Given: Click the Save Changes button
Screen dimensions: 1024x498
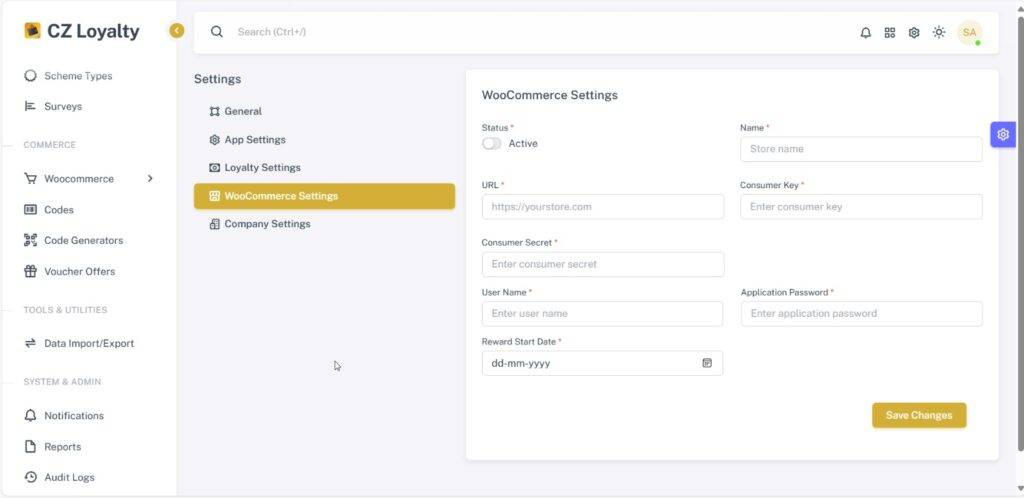Looking at the screenshot, I should [x=919, y=415].
